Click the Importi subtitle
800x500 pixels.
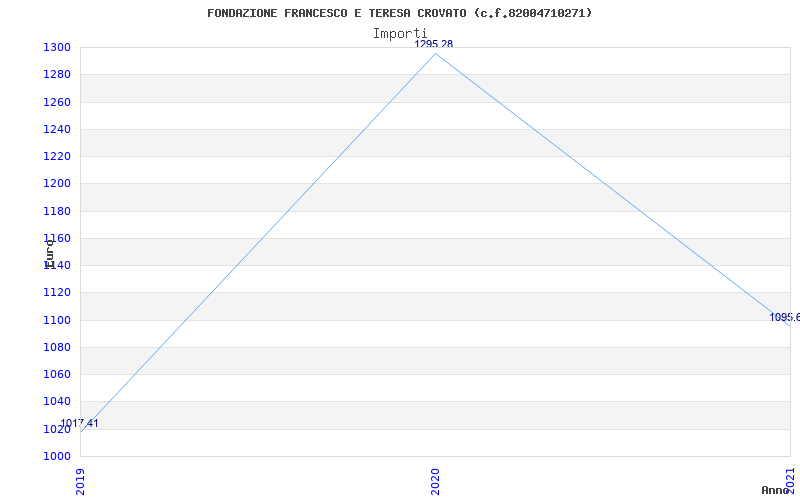pos(400,34)
